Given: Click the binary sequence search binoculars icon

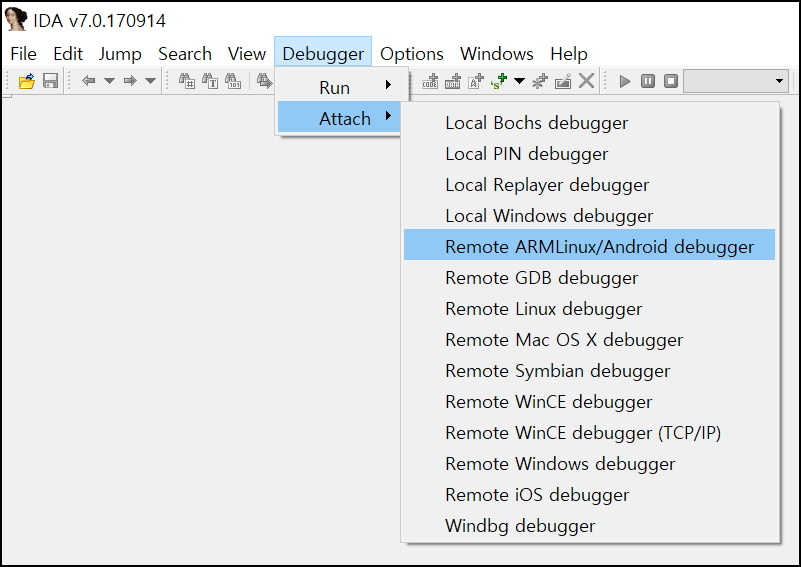Looking at the screenshot, I should 233,81.
